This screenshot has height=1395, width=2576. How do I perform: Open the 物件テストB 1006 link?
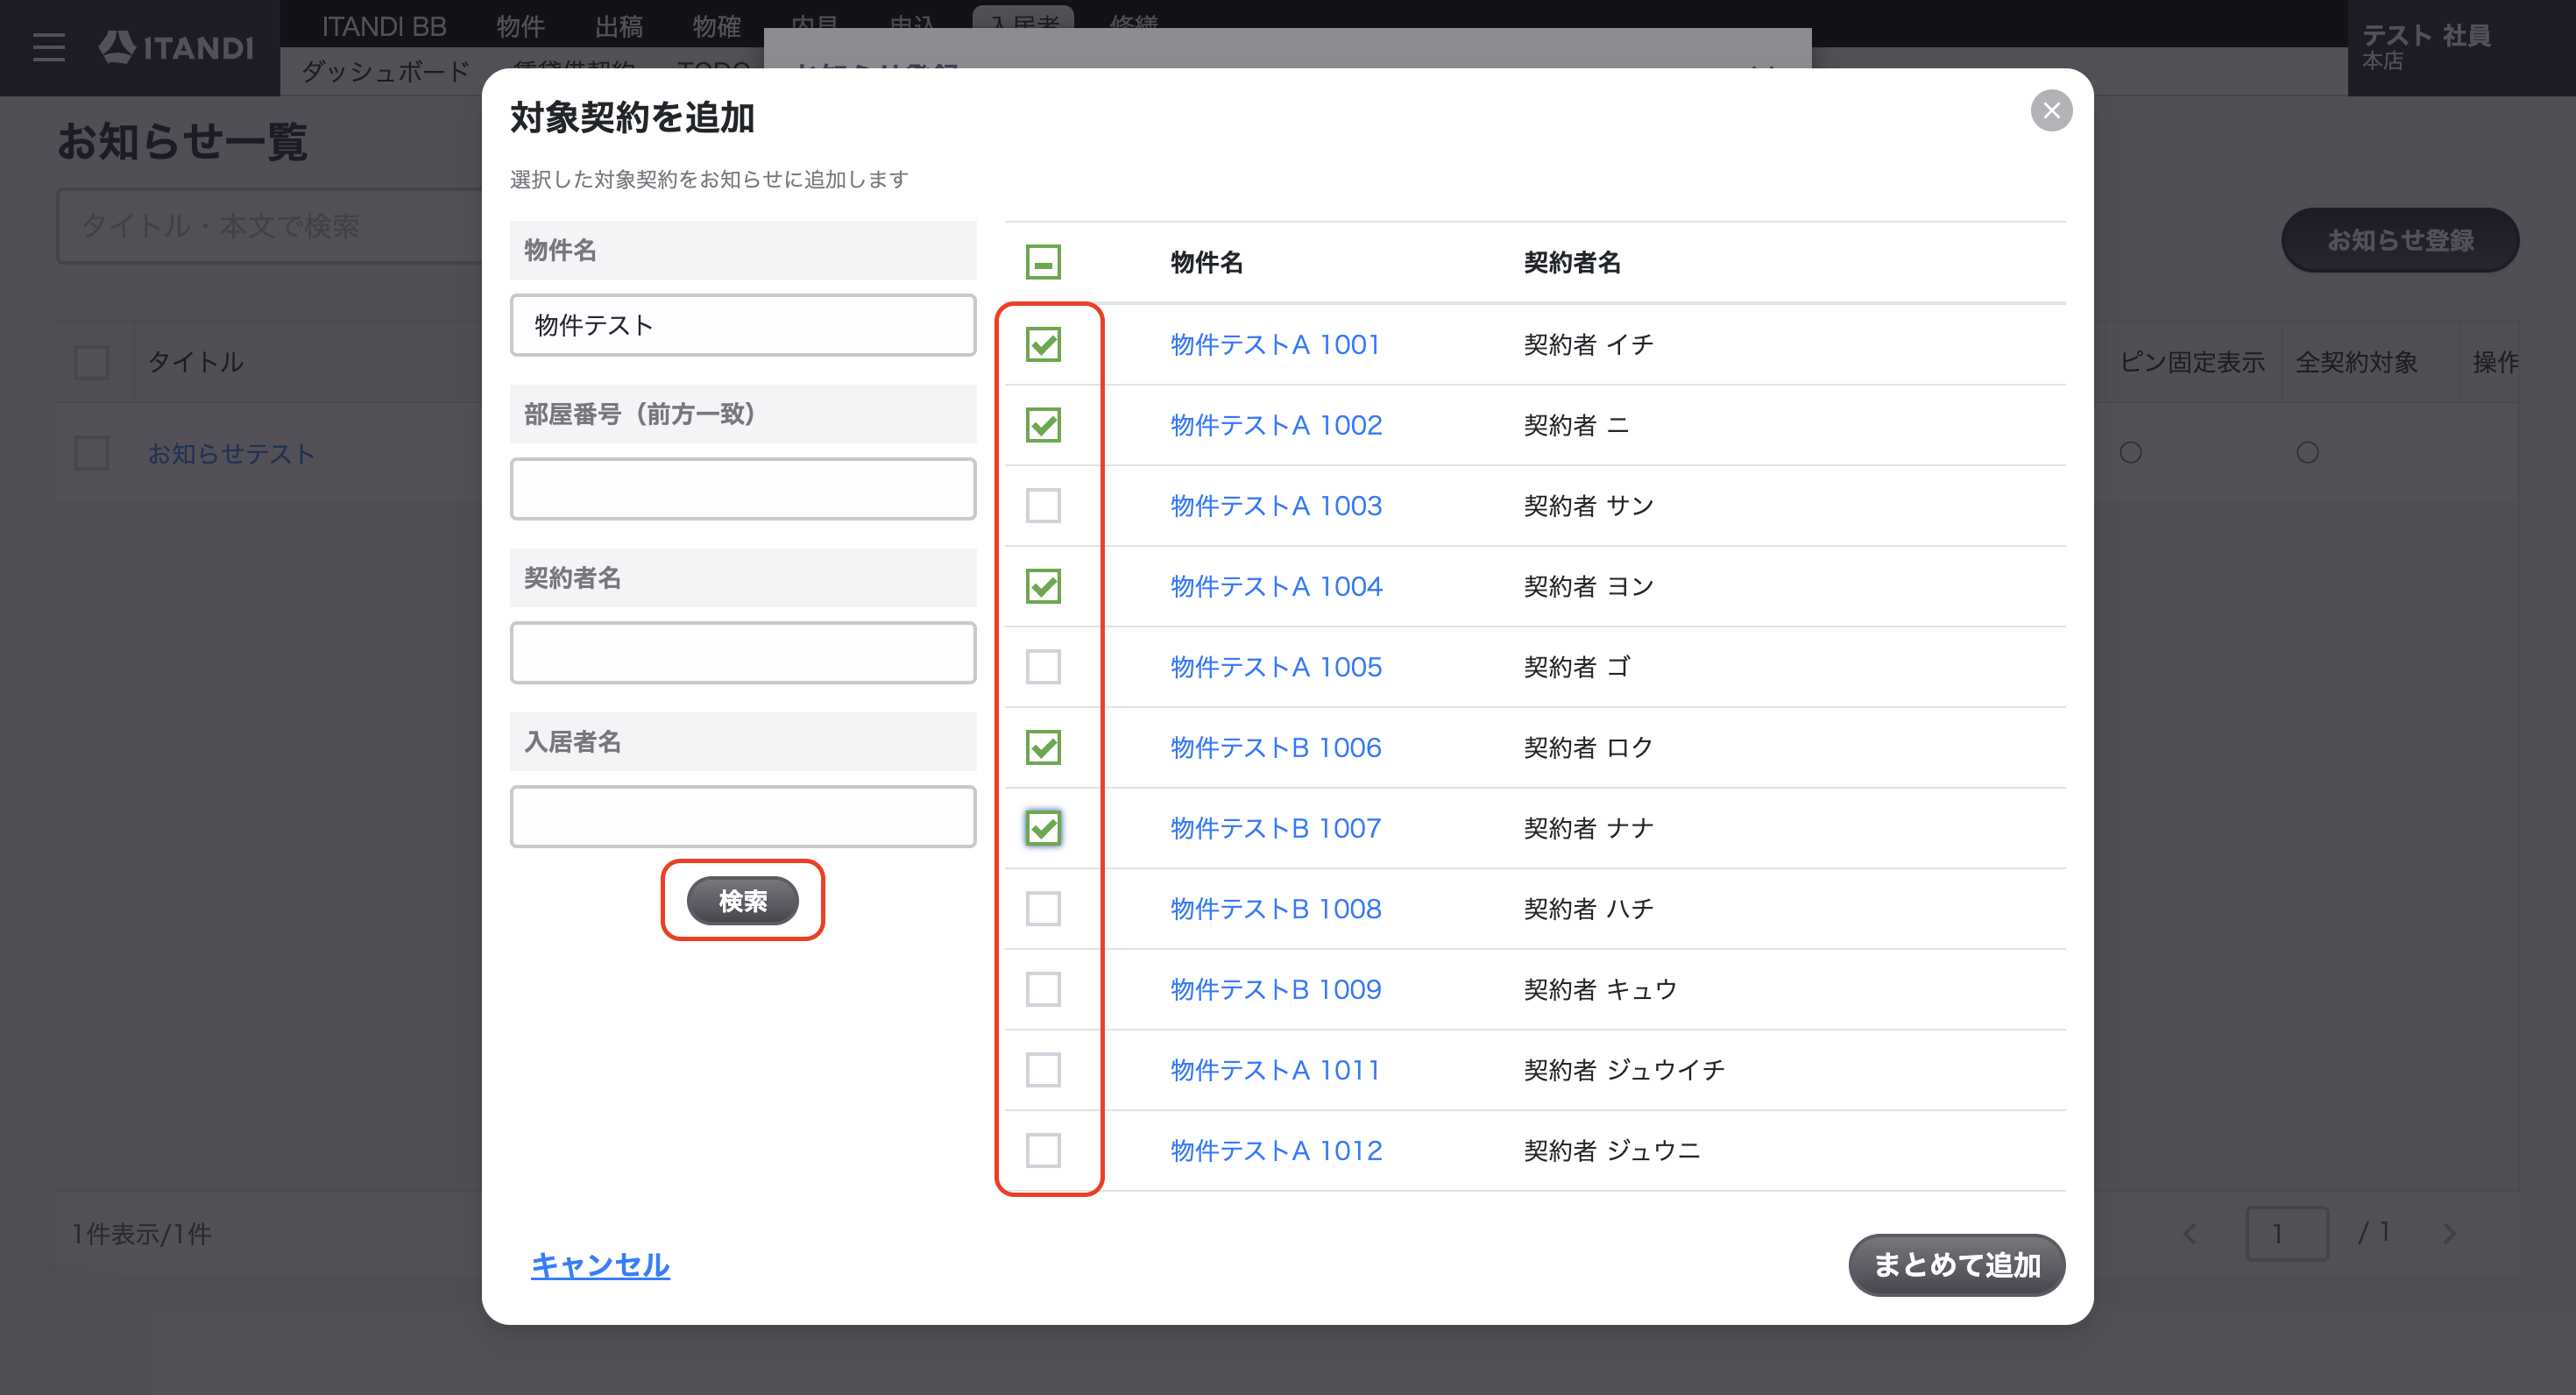coord(1276,747)
